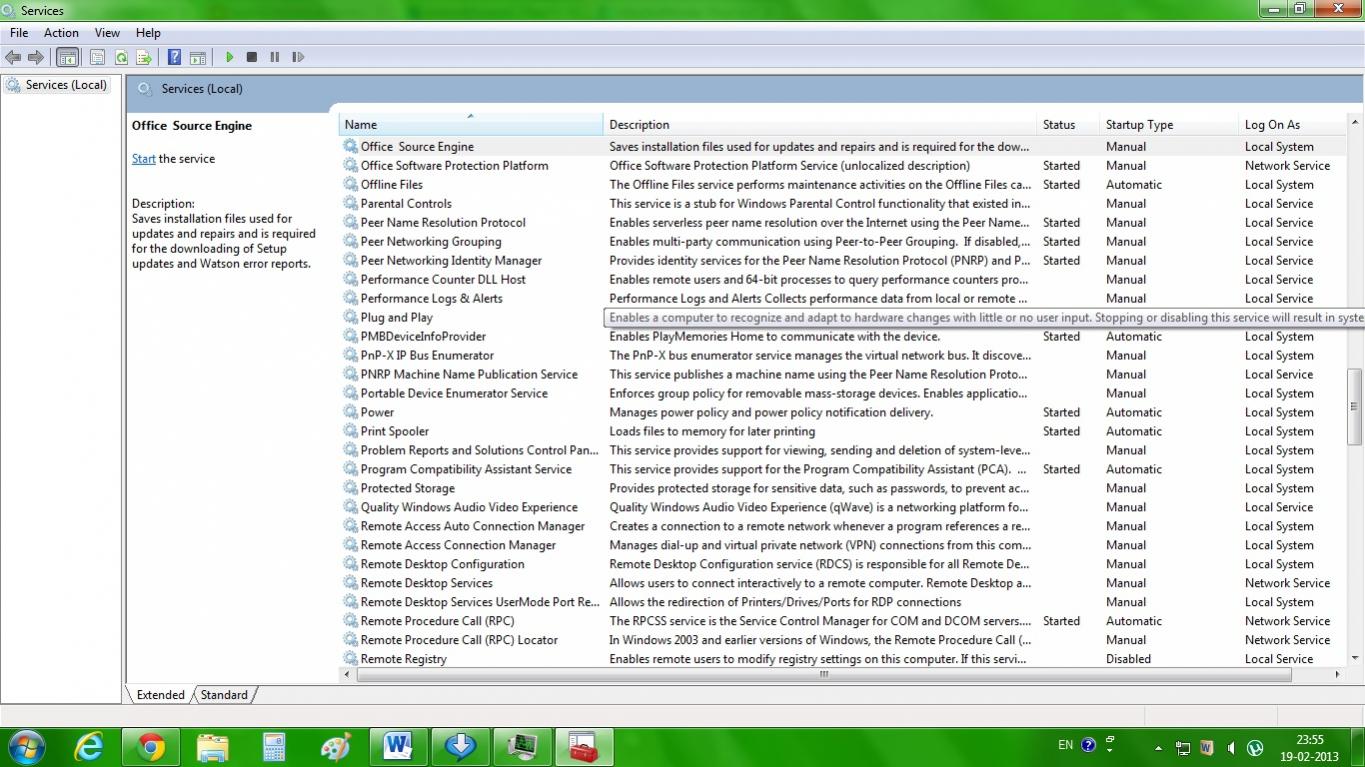The width and height of the screenshot is (1365, 767).
Task: Toggle Show/Hide Action Pane toolbar icon
Action: click(x=198, y=58)
